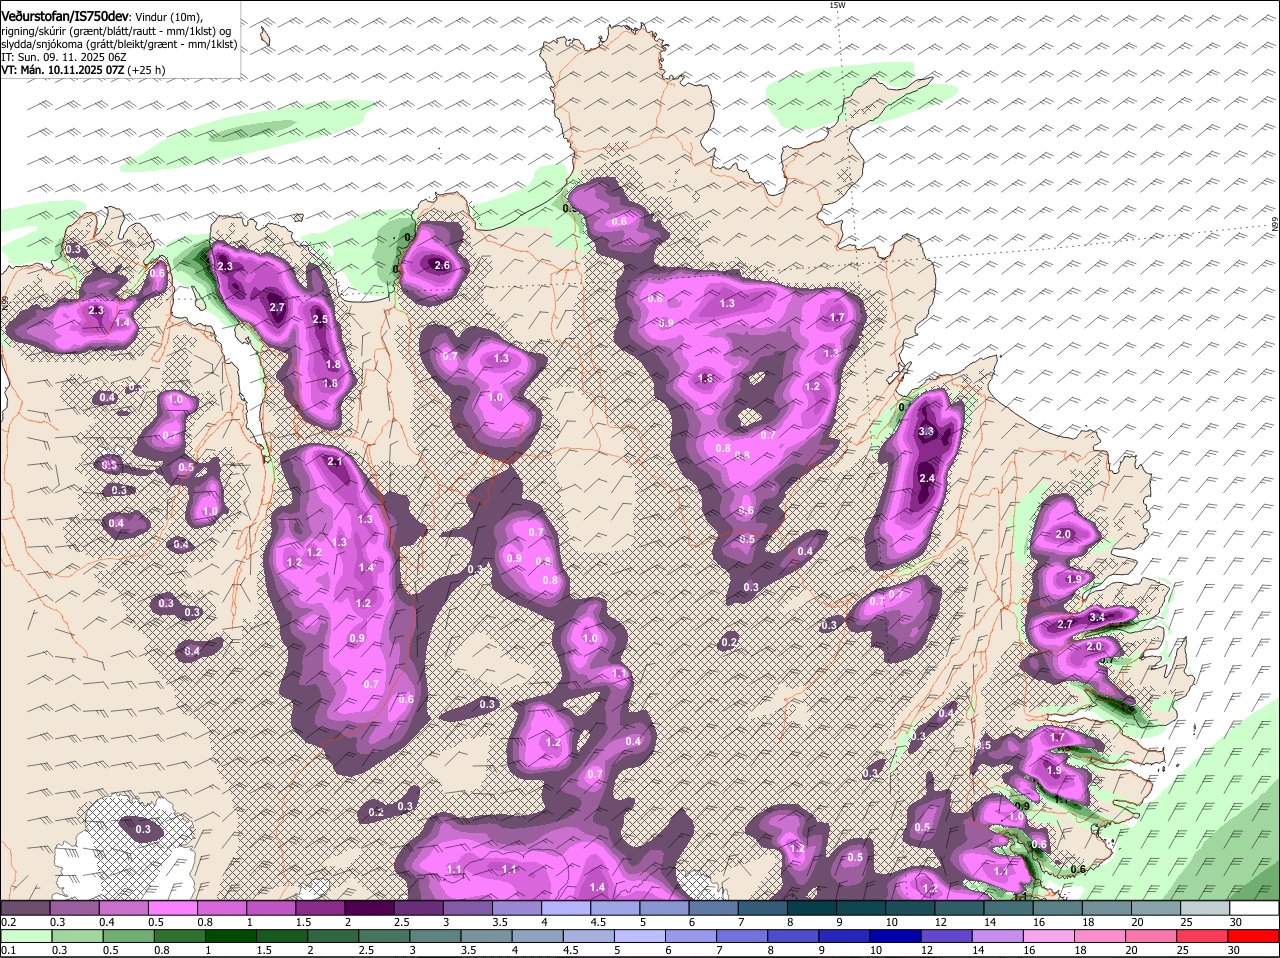1280x958 pixels.
Task: Select dark green rain swatch between 1 and 1.5
Action: click(230, 936)
